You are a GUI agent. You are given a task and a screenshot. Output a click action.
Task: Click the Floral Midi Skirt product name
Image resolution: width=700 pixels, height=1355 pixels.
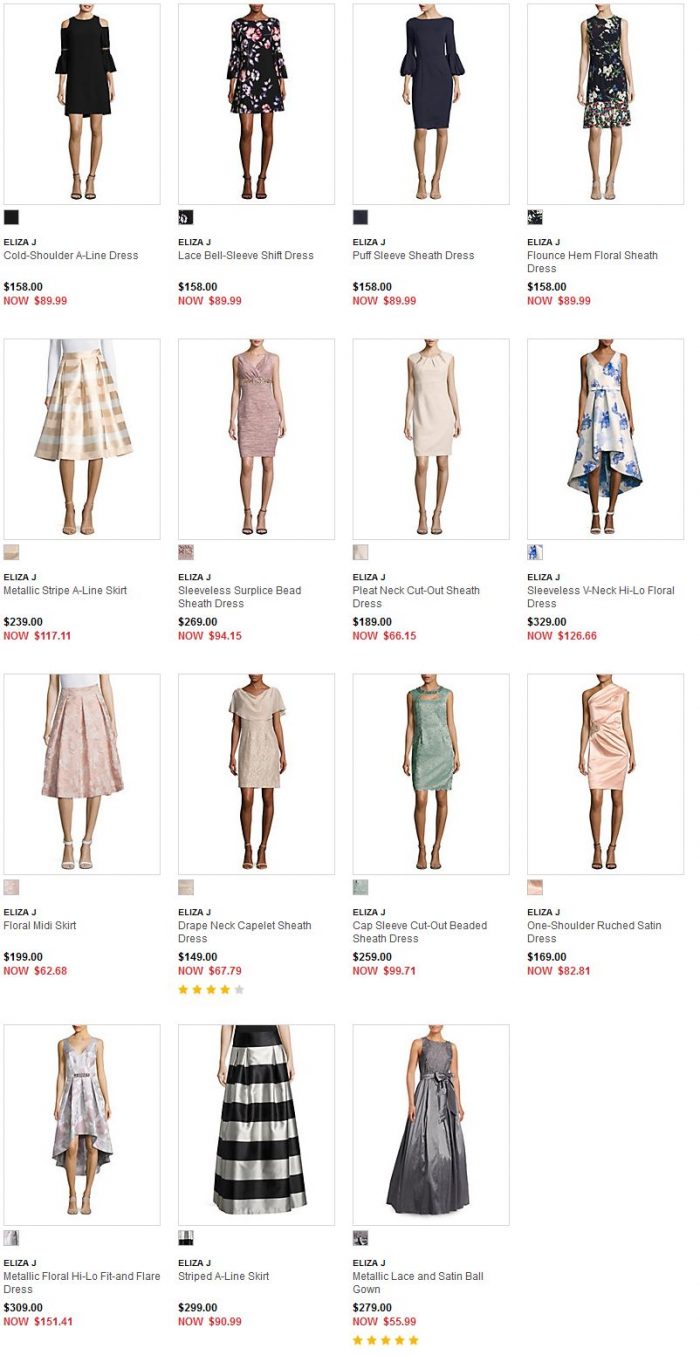[40, 926]
